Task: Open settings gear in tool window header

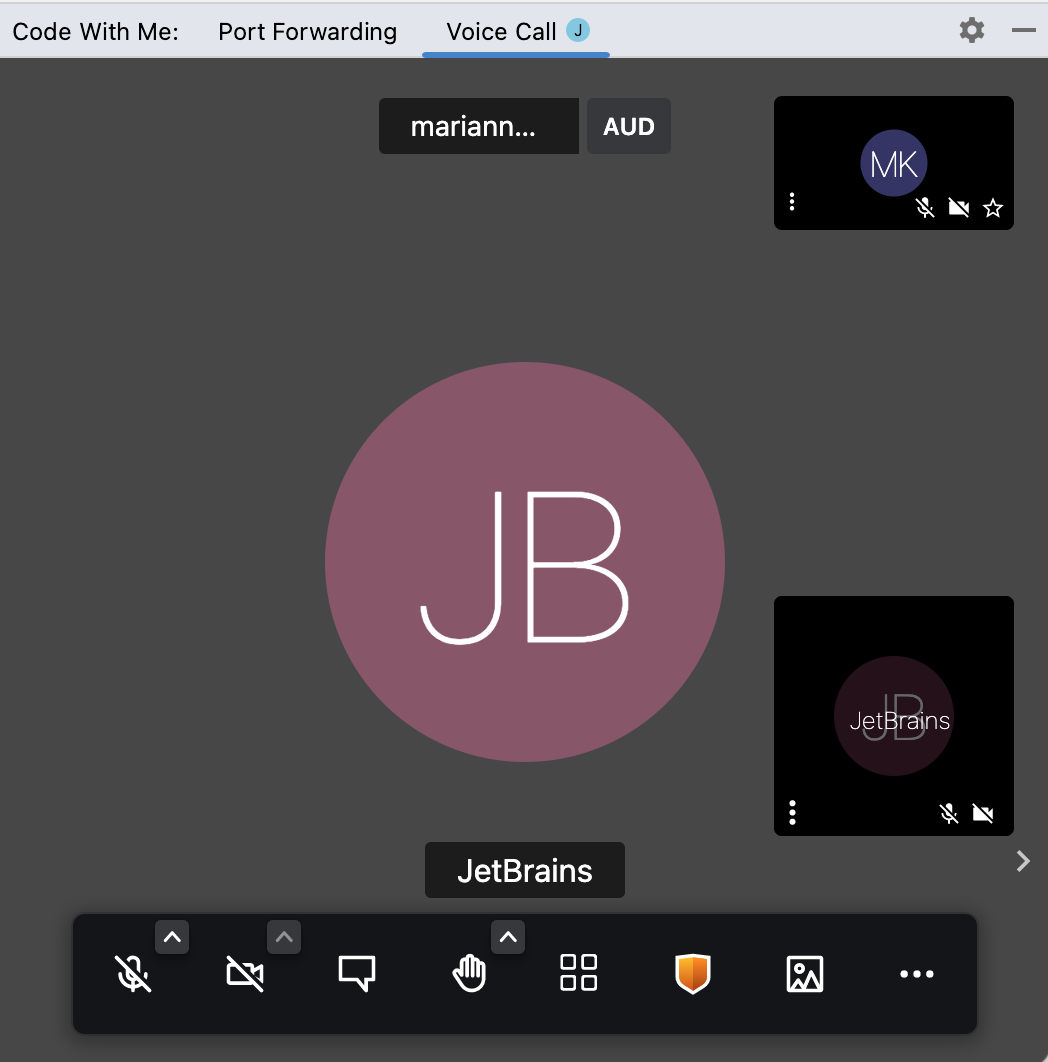Action: click(x=971, y=30)
